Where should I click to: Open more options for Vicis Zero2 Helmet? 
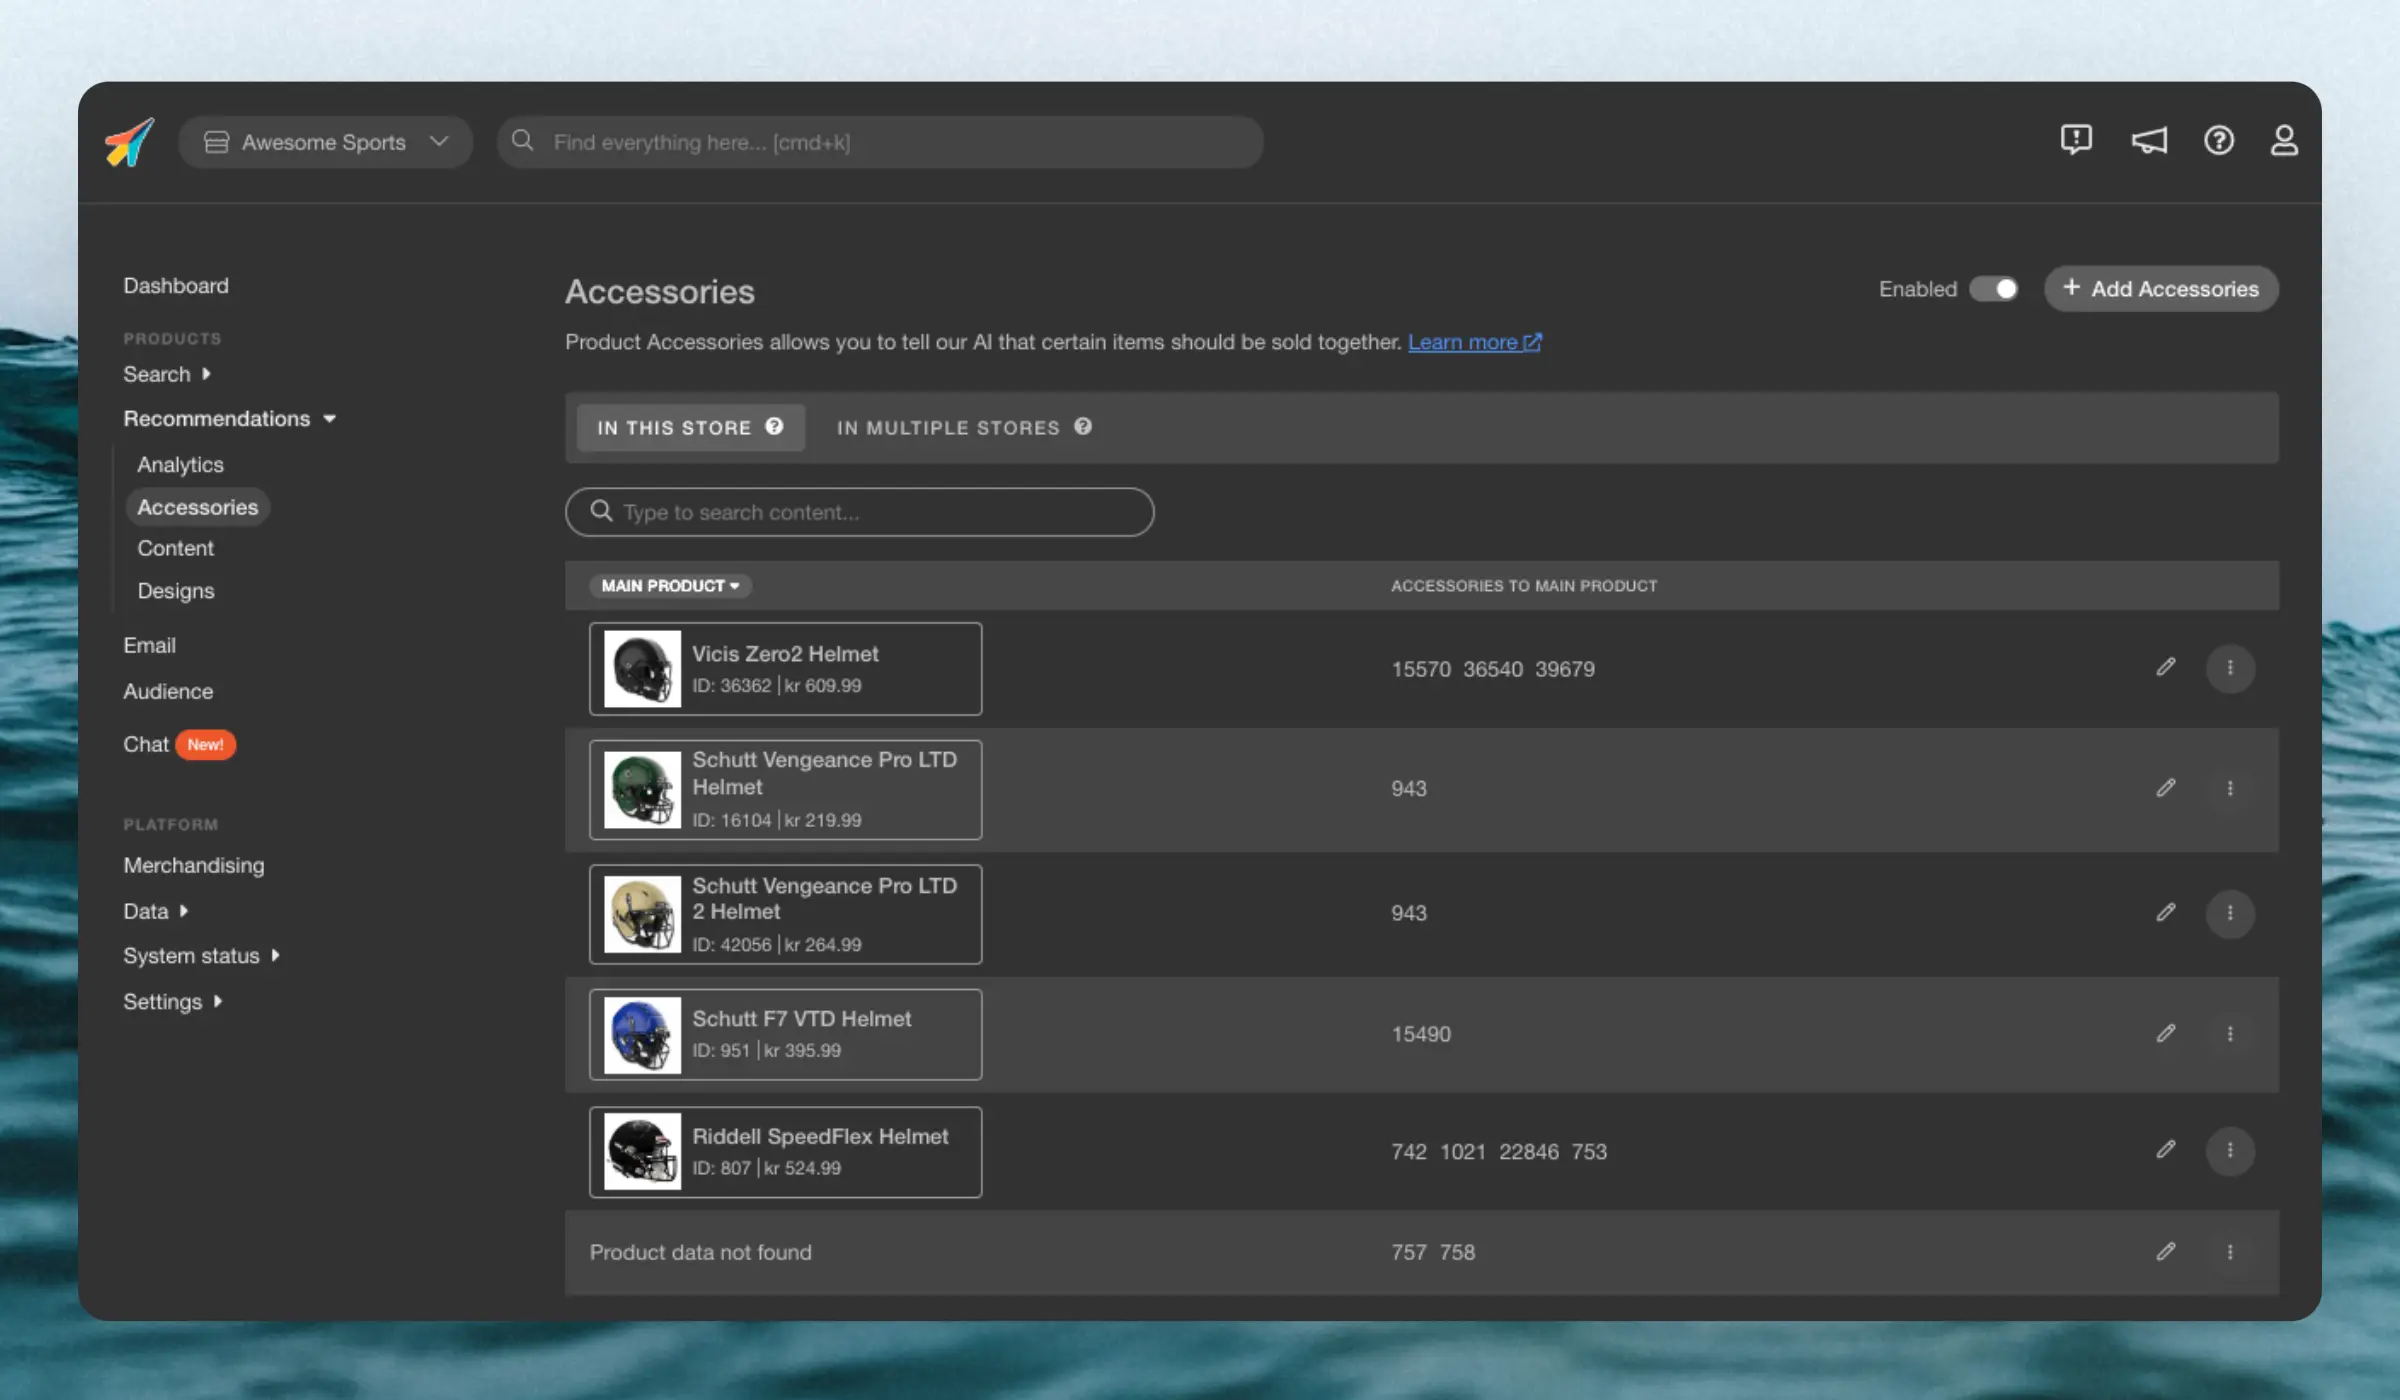(2230, 668)
